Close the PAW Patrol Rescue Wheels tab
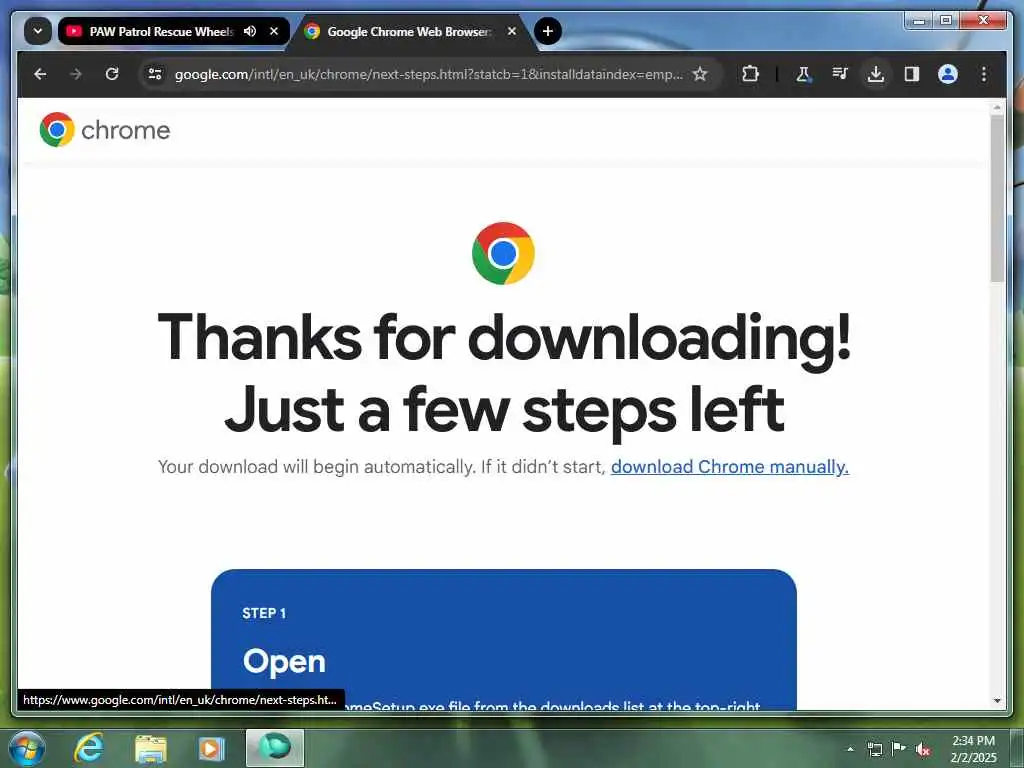The width and height of the screenshot is (1024, 768). [x=274, y=31]
